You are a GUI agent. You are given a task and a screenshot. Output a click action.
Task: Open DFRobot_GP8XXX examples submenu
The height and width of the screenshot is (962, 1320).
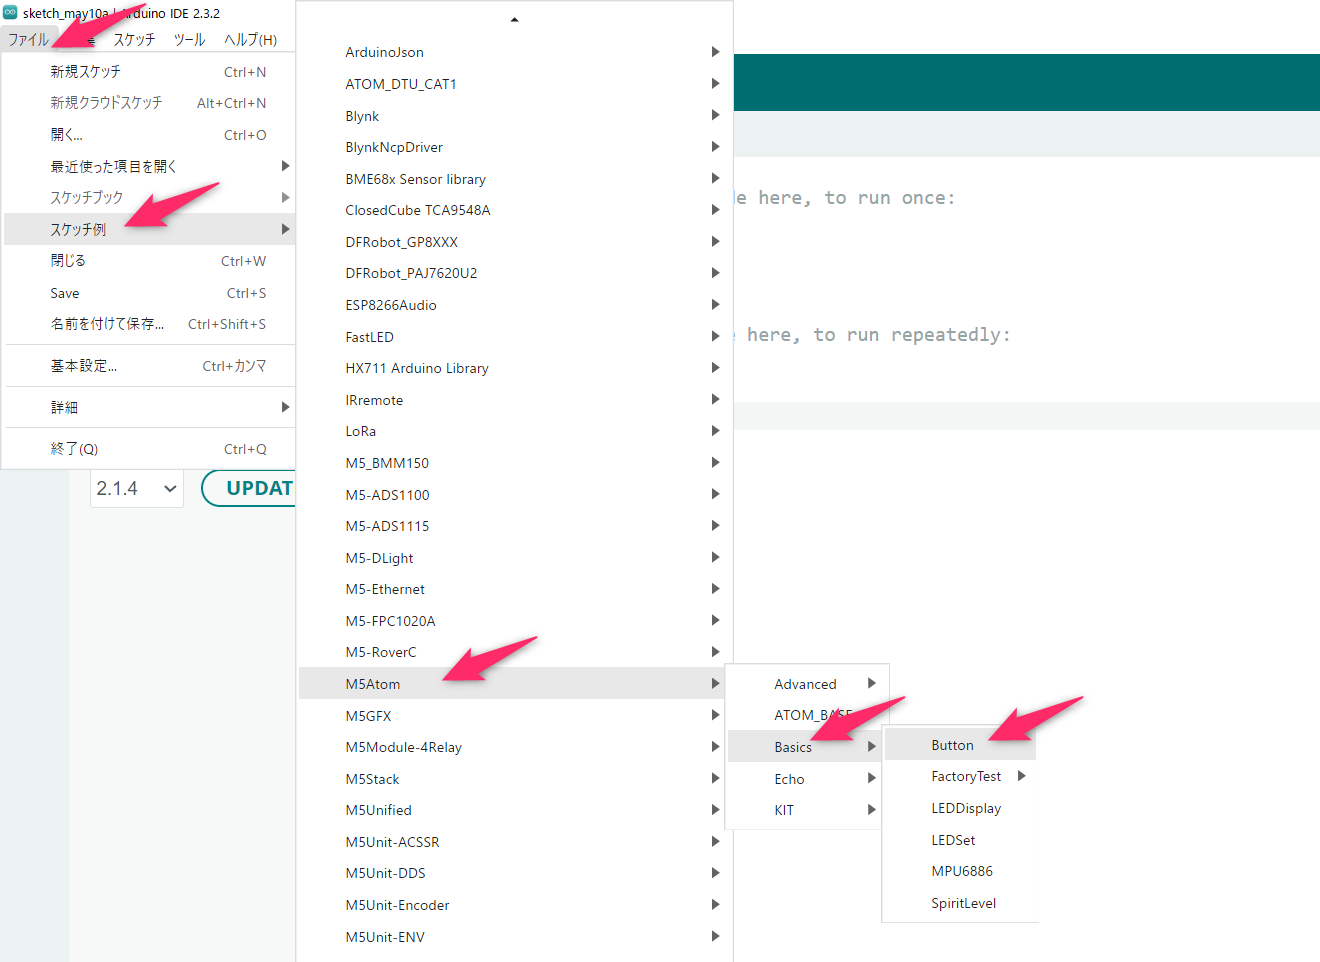click(514, 242)
